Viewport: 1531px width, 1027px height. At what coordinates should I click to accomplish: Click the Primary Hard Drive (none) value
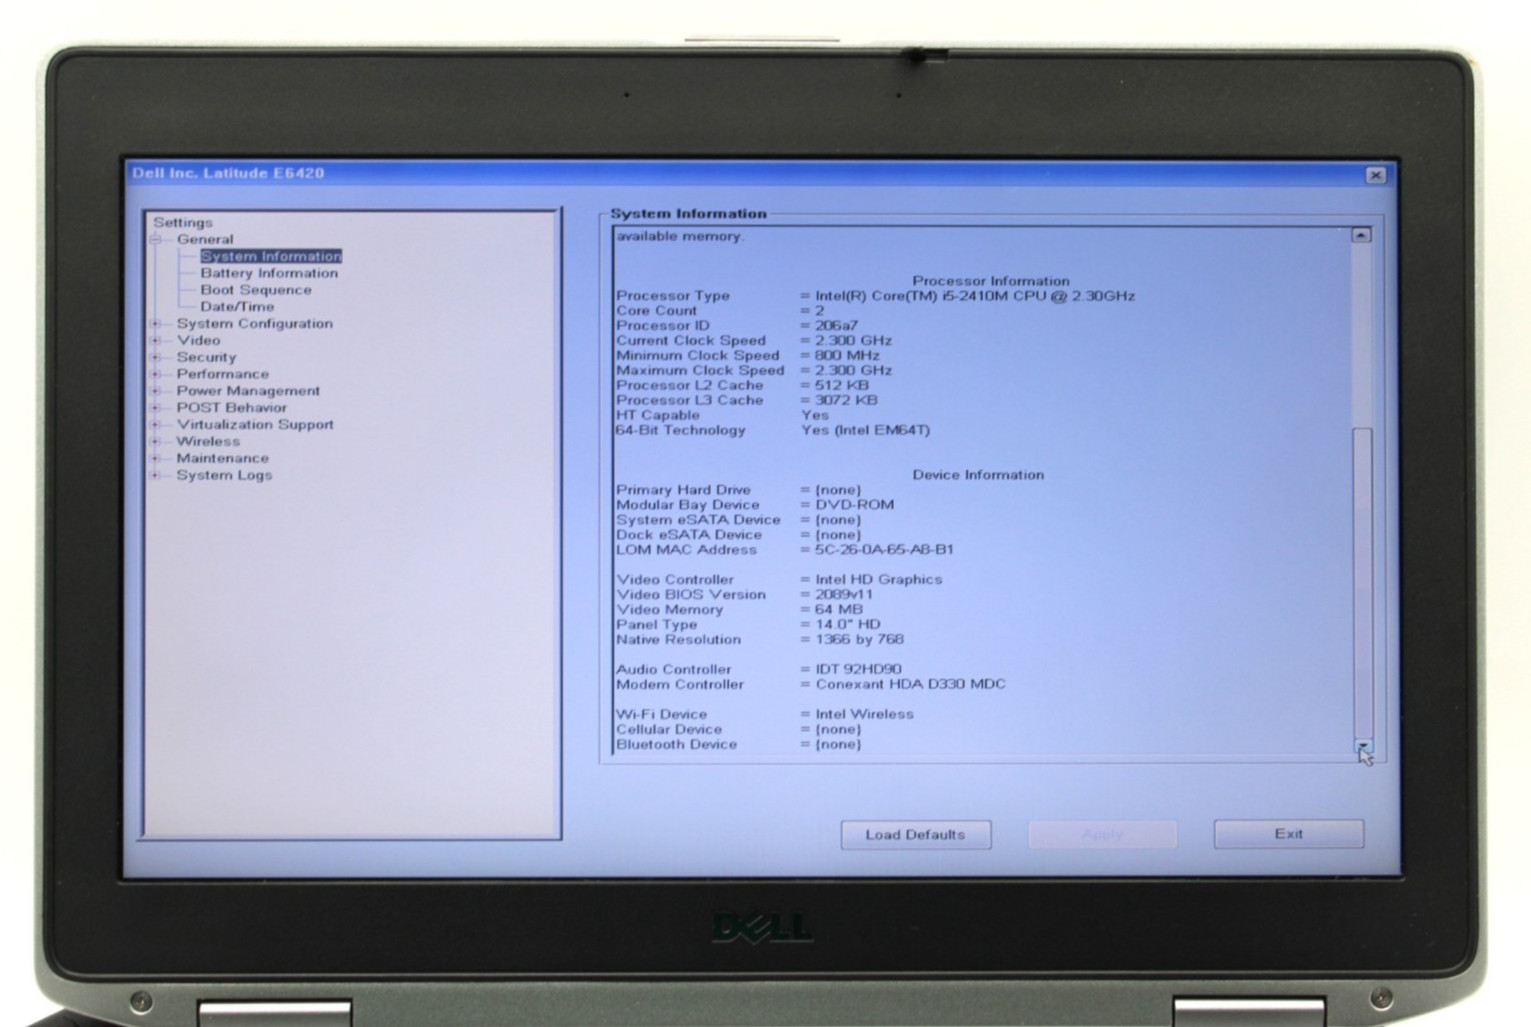(x=837, y=490)
